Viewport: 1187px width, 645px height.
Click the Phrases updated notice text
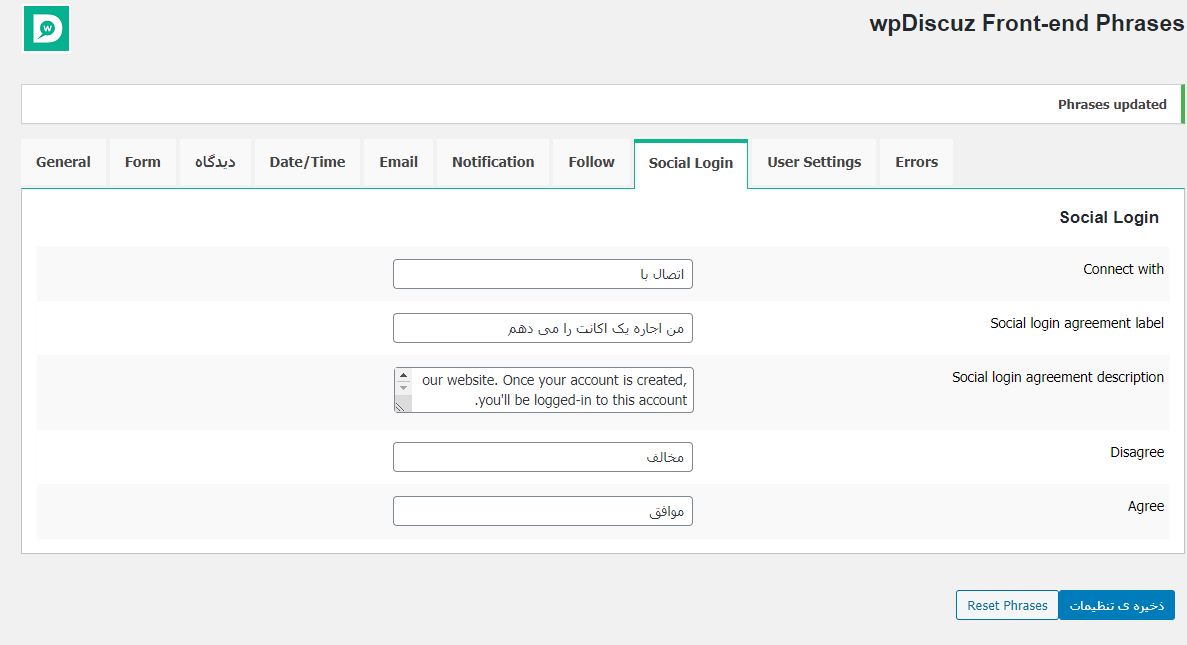[x=1111, y=104]
